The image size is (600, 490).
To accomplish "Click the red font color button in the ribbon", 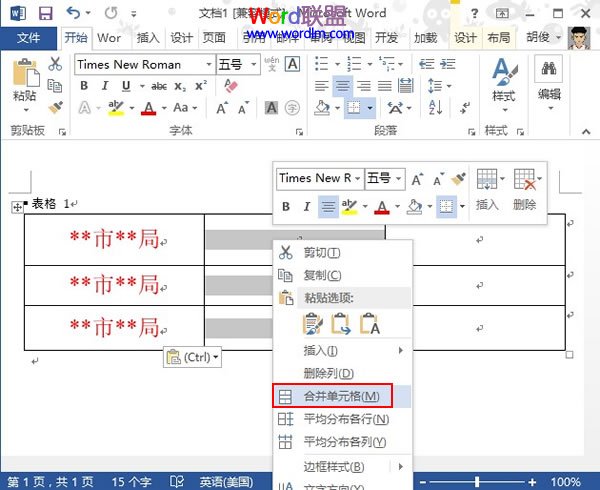I will [149, 108].
